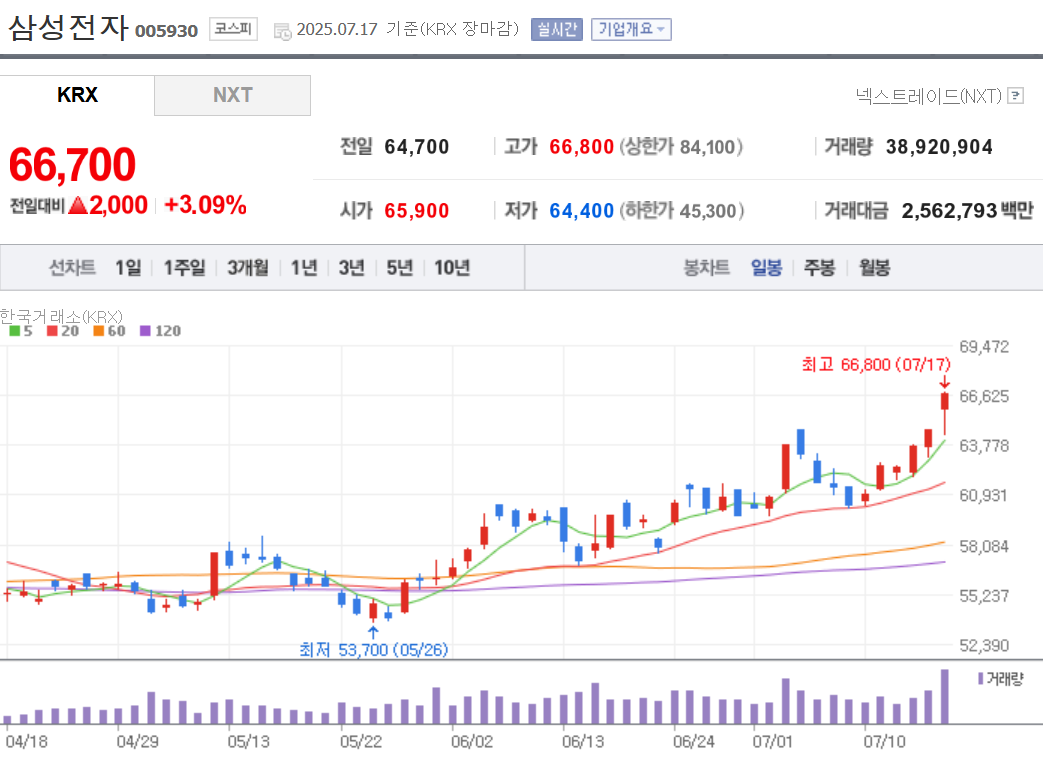Select the 1년 line chart period
Image resolution: width=1043 pixels, height=770 pixels.
coord(304,267)
